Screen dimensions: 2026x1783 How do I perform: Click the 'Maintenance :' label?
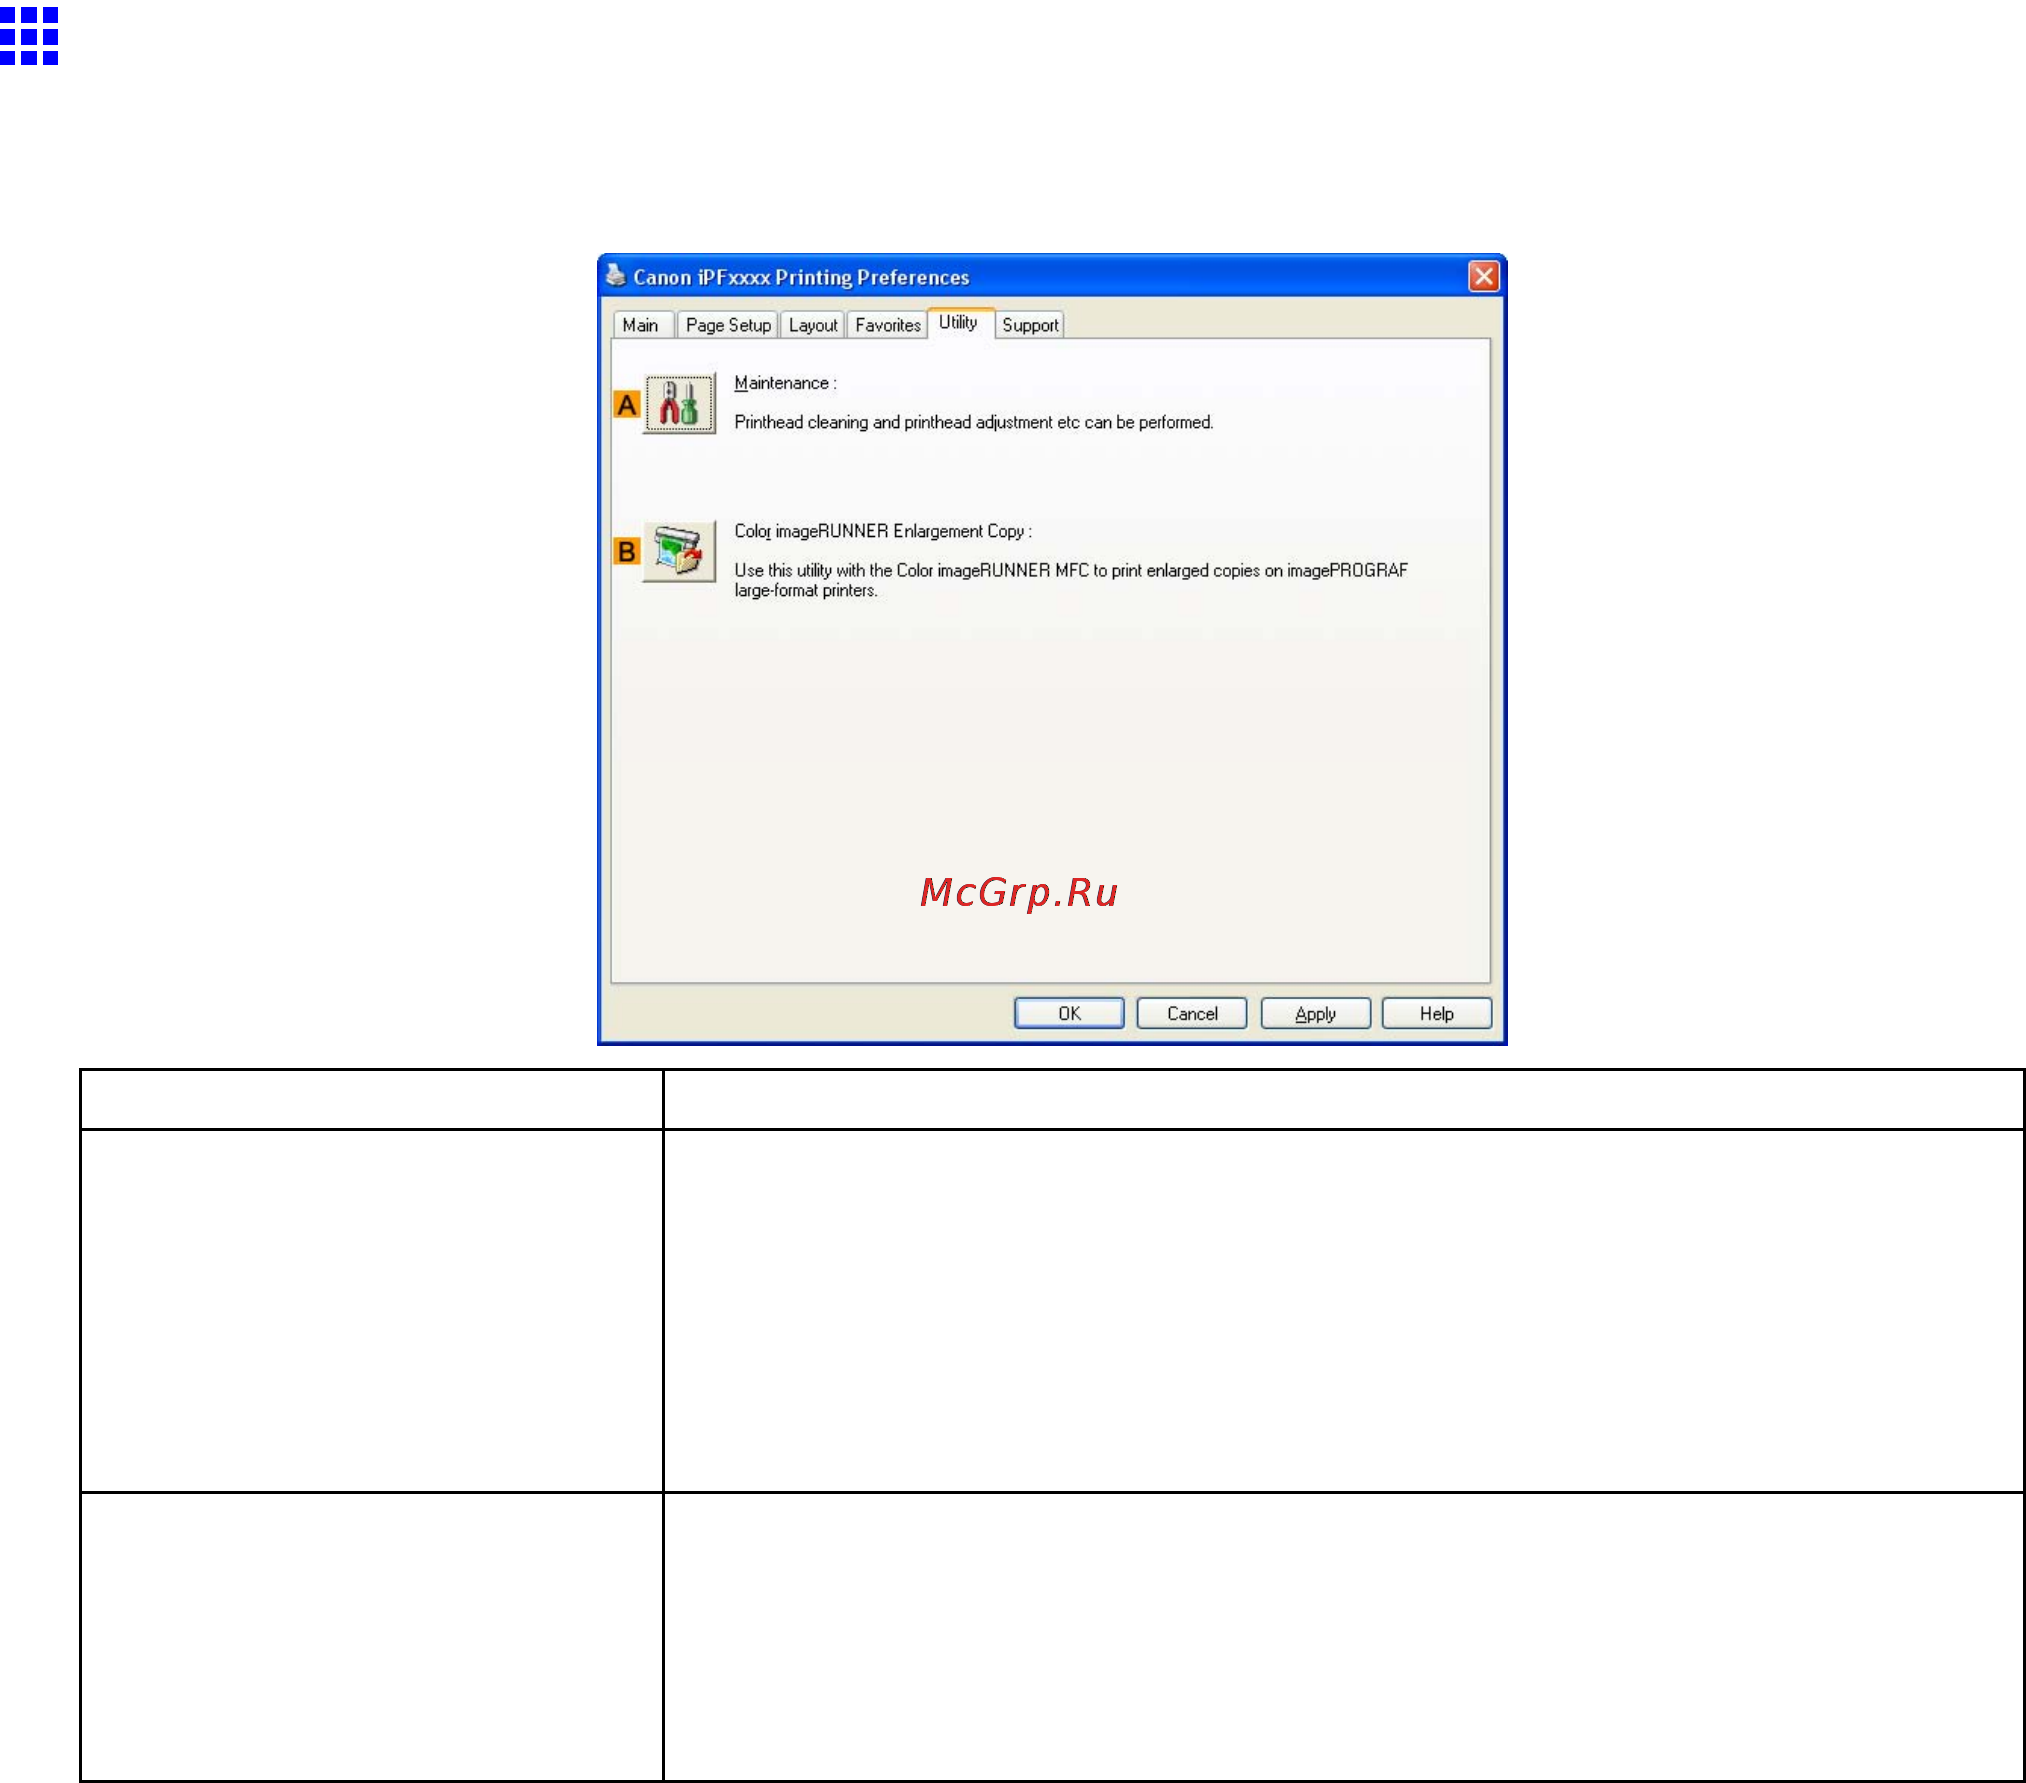coord(785,383)
